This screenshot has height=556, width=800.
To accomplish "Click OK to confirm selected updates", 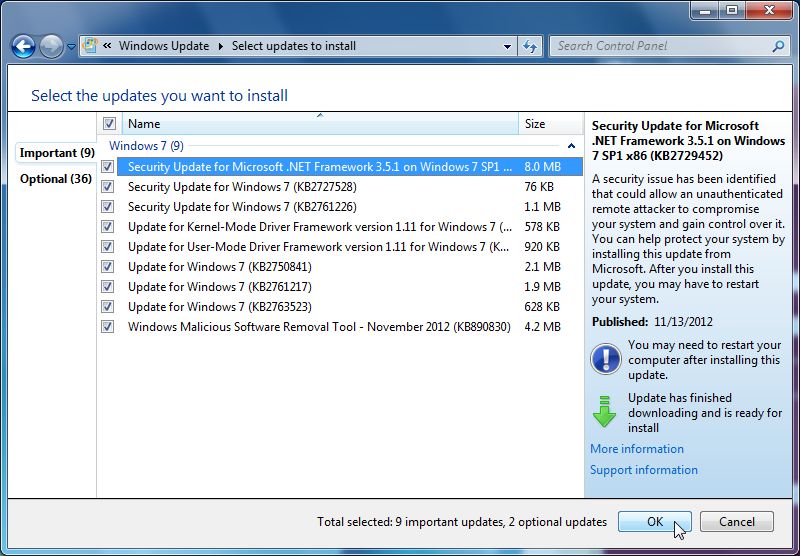I will pos(655,521).
